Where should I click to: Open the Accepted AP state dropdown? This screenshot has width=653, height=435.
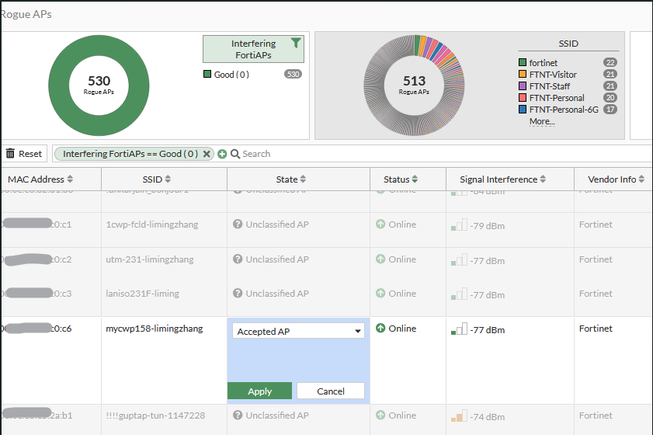298,331
